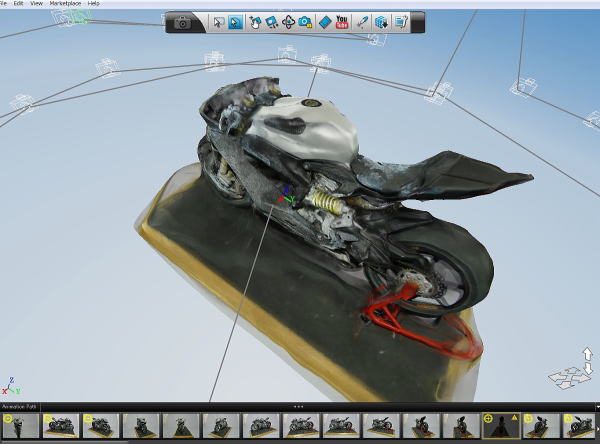Click the panel with pencil toolbar icon
The height and width of the screenshot is (444, 600).
(401, 22)
